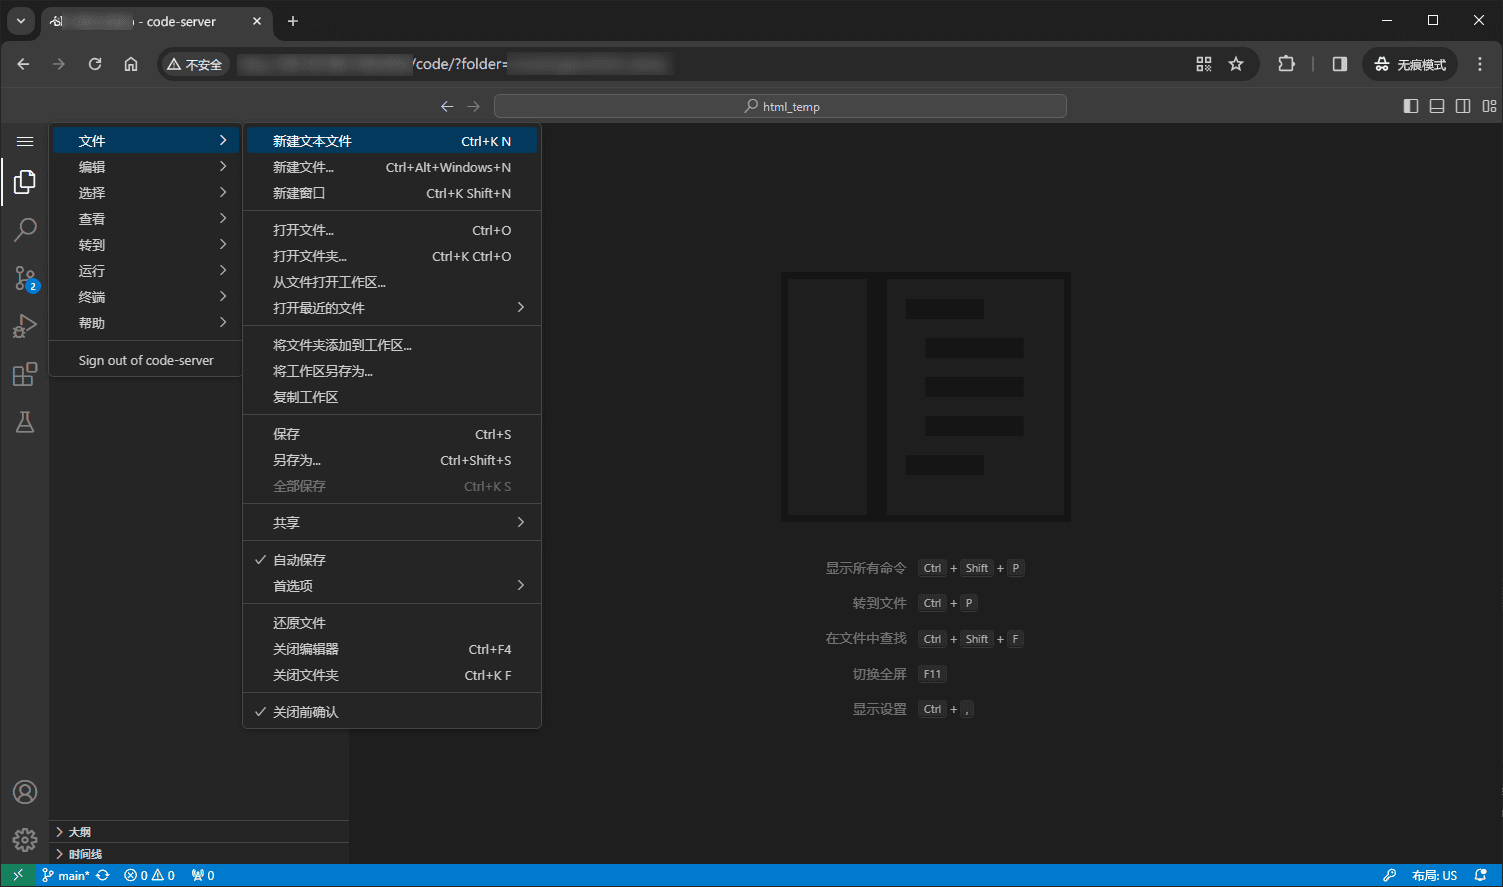Open the 选择 menu
The height and width of the screenshot is (887, 1503).
point(147,193)
